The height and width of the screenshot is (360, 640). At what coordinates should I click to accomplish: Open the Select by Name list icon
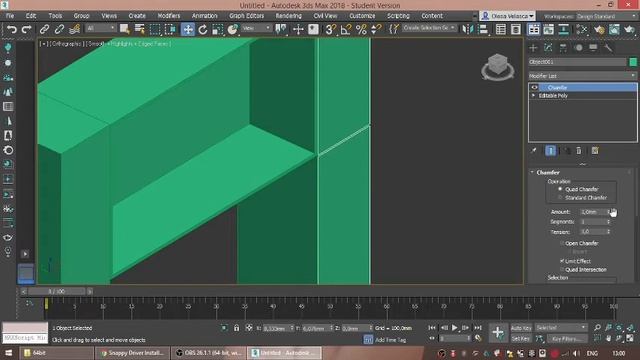tap(140, 29)
